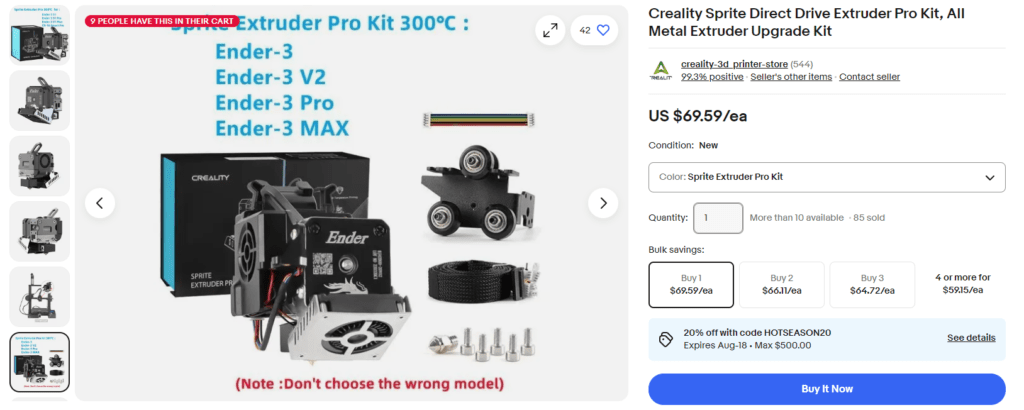1024x410 pixels.
Task: Select the first product thumbnail image
Action: [x=39, y=35]
